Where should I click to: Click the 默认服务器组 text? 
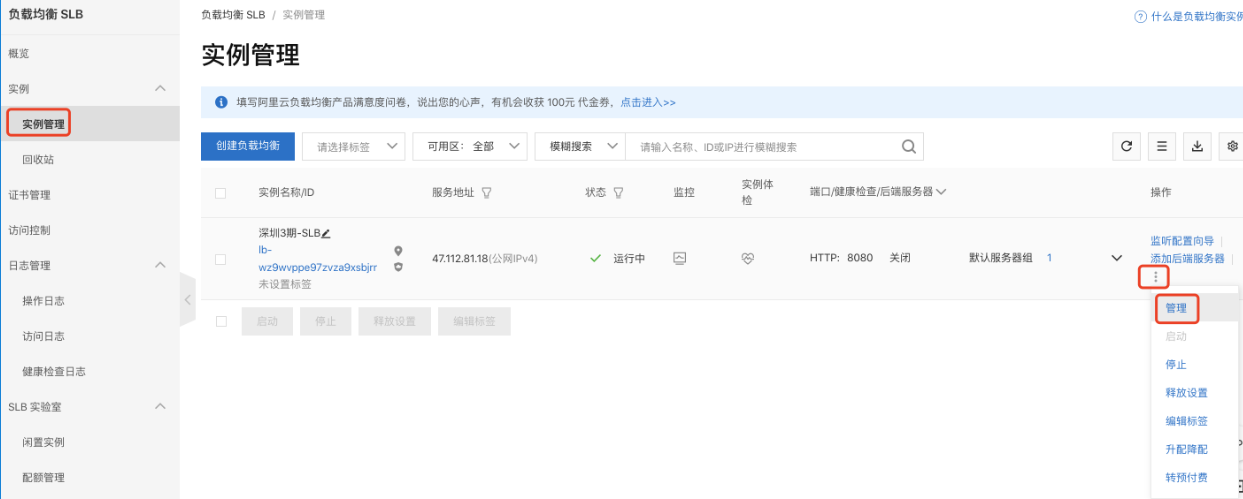click(1001, 258)
